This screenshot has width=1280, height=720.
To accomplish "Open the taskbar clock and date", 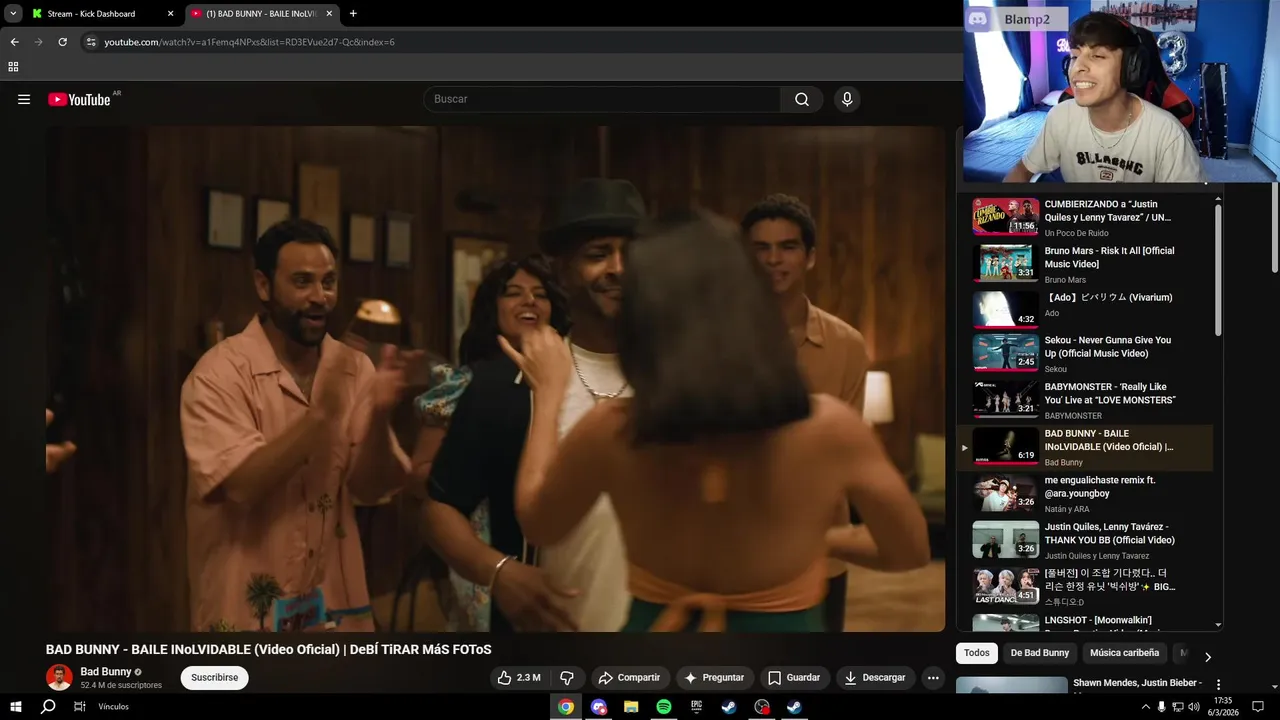I will click(1224, 706).
